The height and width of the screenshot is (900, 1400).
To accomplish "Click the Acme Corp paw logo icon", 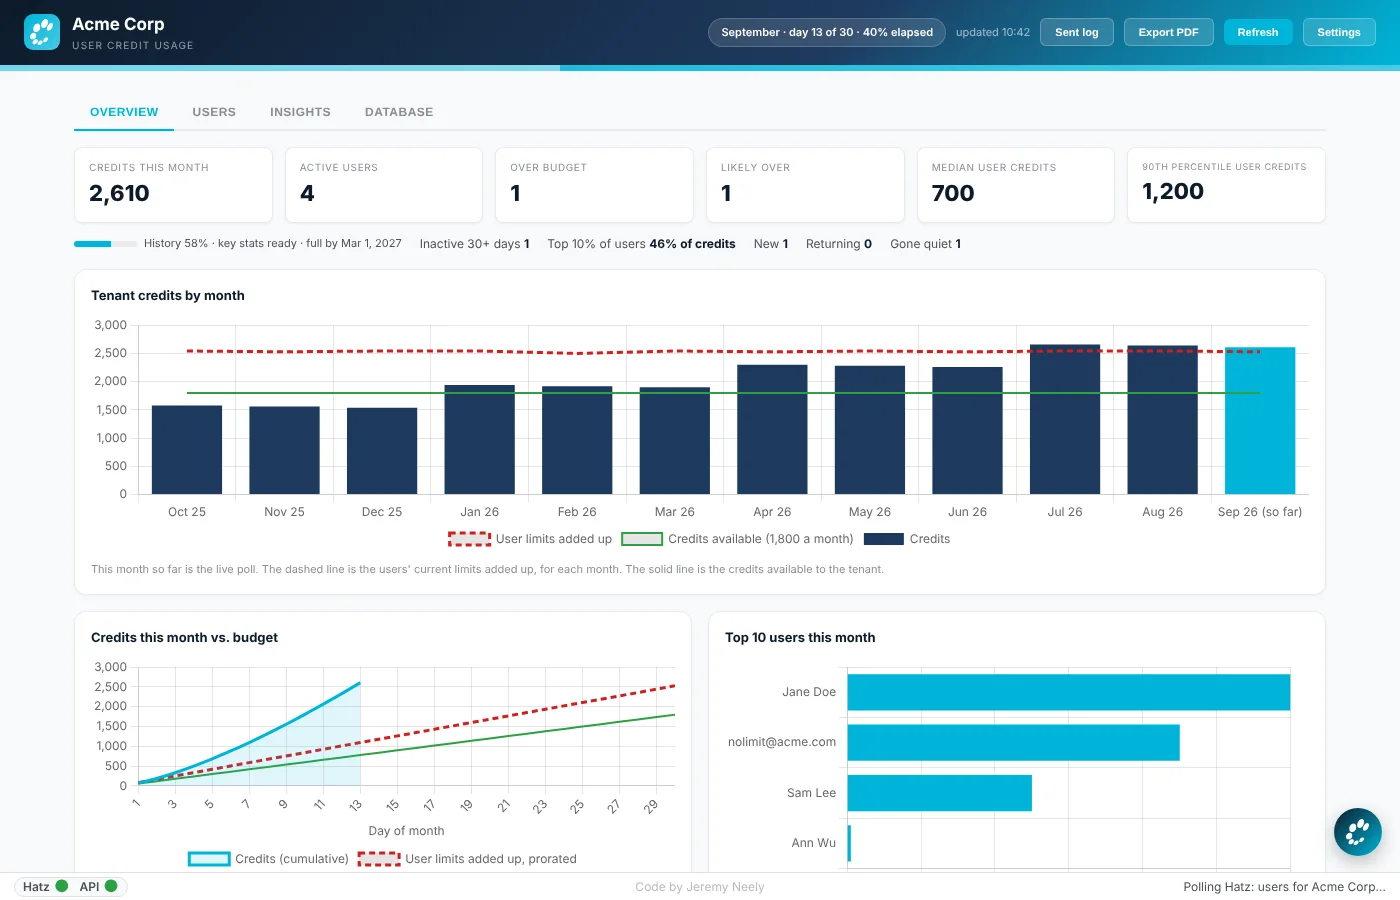I will click(42, 32).
